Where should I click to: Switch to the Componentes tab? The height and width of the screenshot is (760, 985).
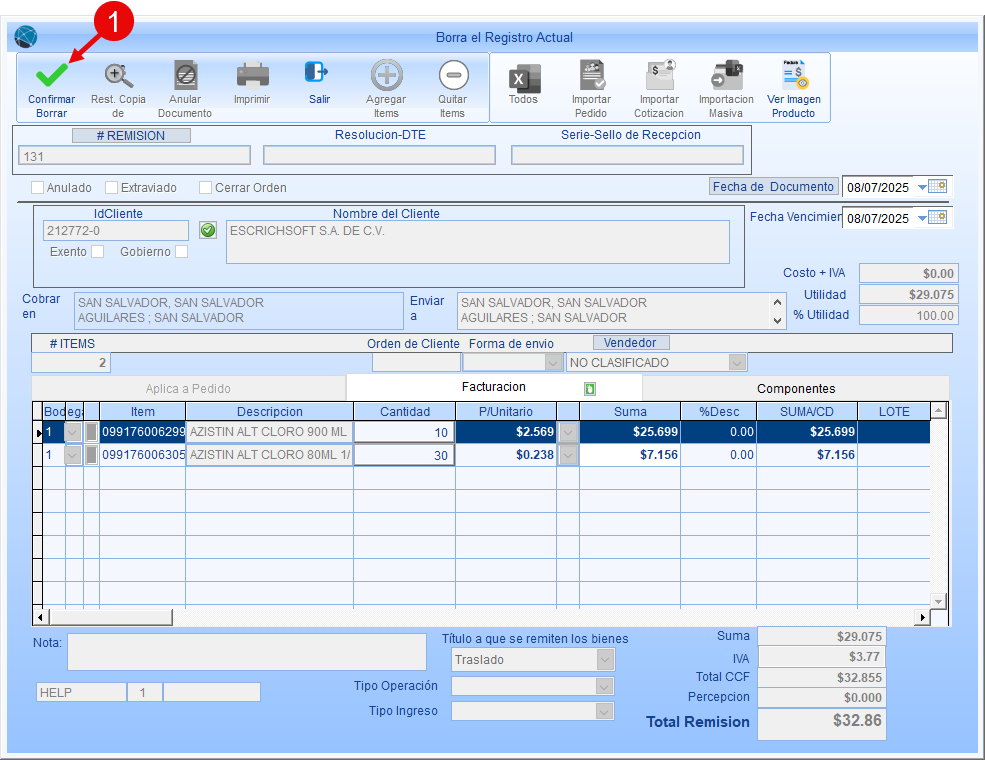tap(795, 388)
